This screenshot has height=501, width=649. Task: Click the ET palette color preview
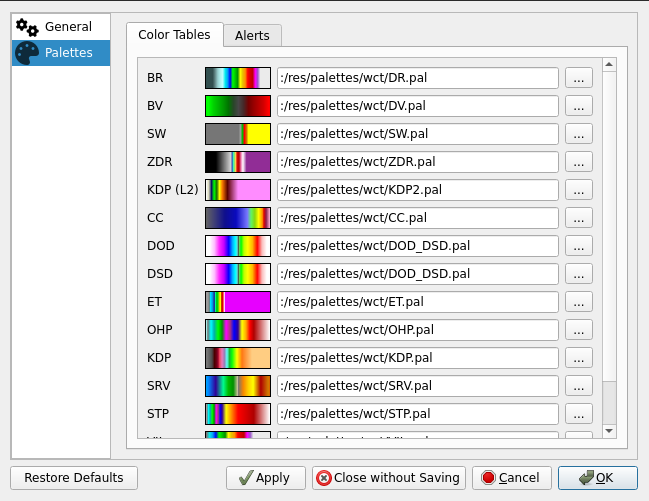[238, 302]
